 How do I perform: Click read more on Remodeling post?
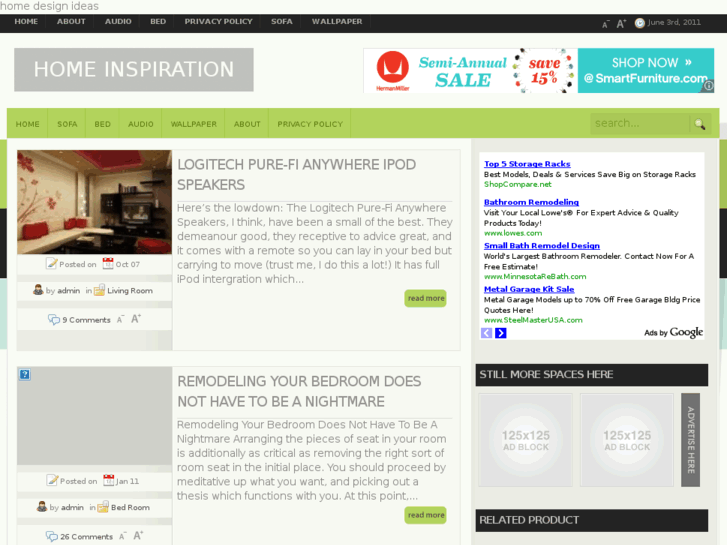click(x=426, y=515)
